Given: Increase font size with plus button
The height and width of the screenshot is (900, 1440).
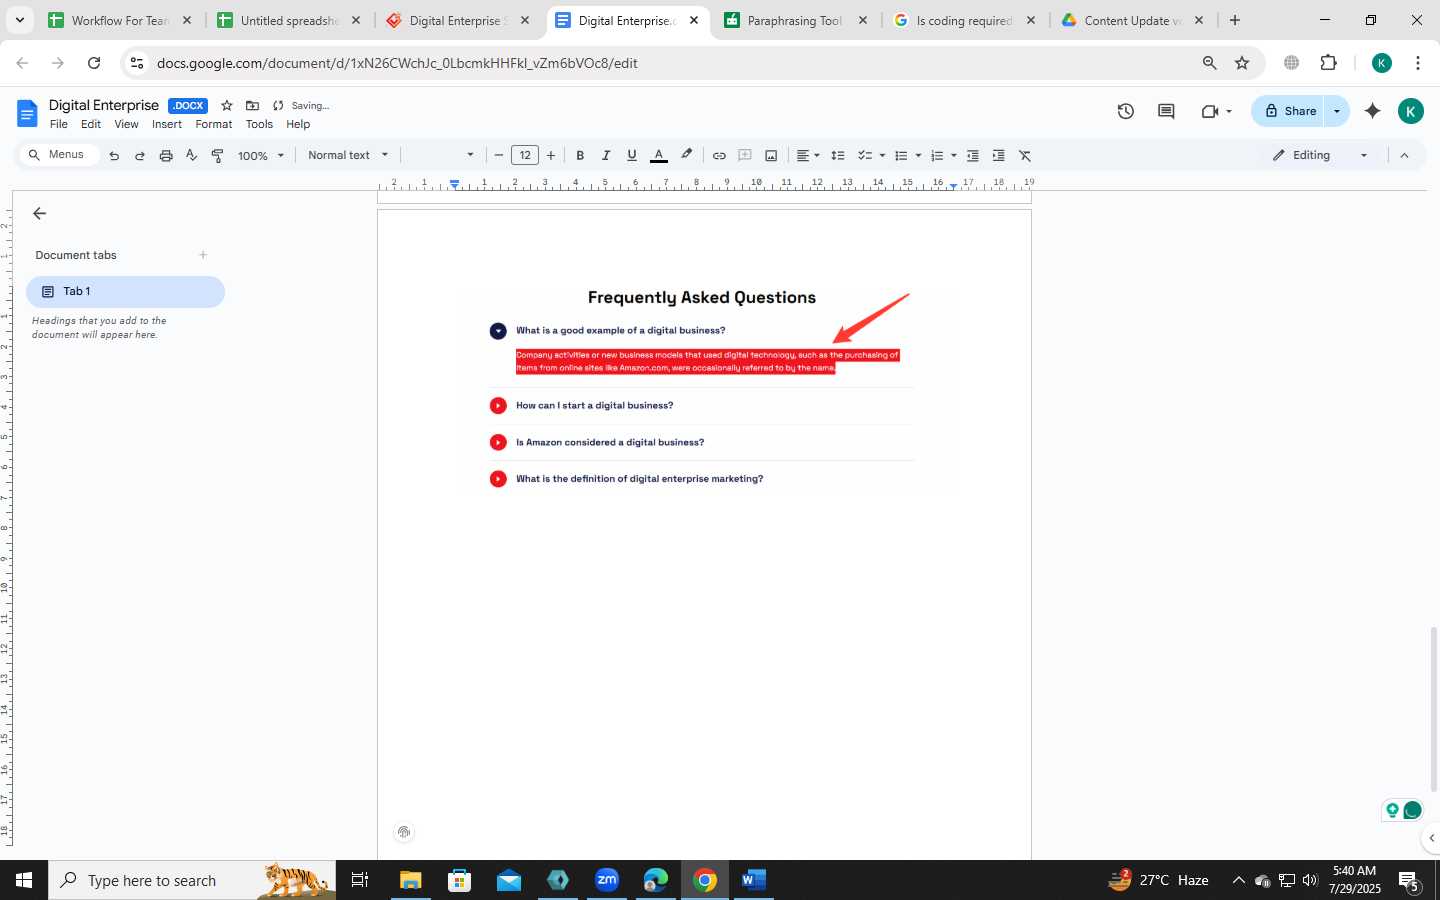Looking at the screenshot, I should [551, 156].
